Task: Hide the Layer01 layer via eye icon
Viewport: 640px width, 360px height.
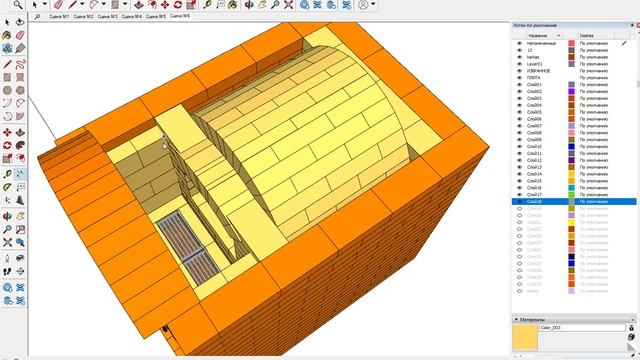Action: [x=519, y=64]
